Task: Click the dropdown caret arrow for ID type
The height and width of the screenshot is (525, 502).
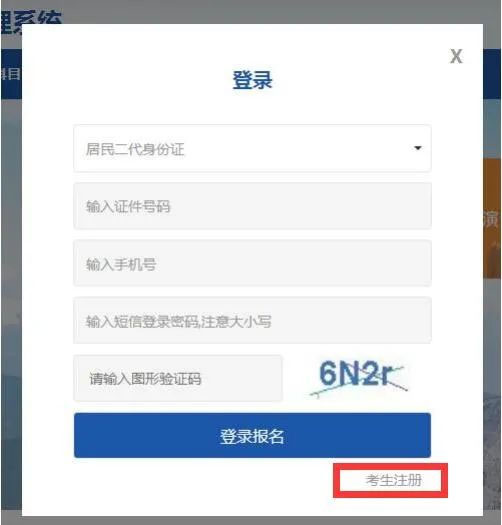Action: (x=418, y=148)
